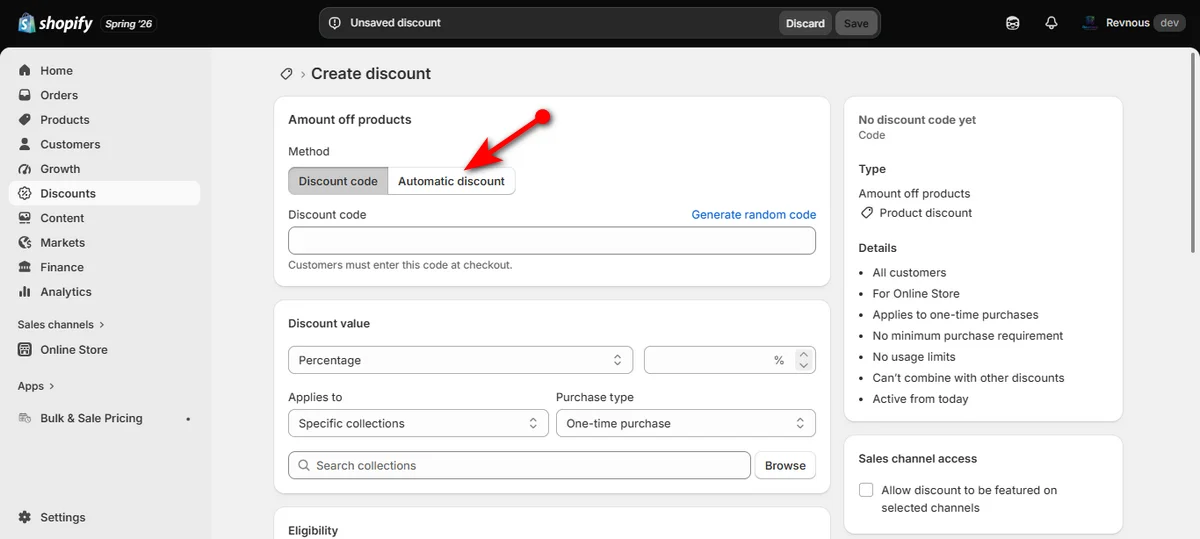Click the Online Store shop icon
The width and height of the screenshot is (1200, 539).
(x=25, y=350)
